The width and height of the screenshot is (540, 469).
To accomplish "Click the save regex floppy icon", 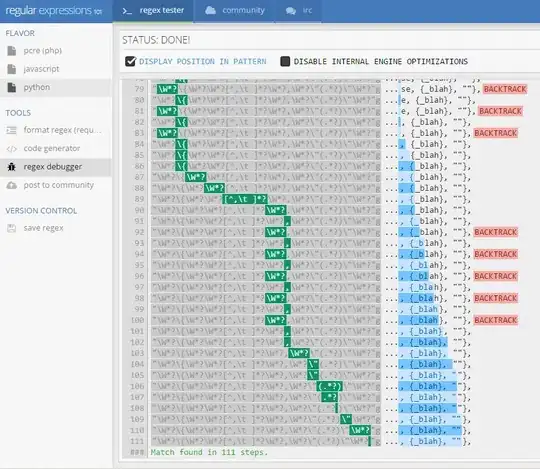I will pyautogui.click(x=11, y=228).
